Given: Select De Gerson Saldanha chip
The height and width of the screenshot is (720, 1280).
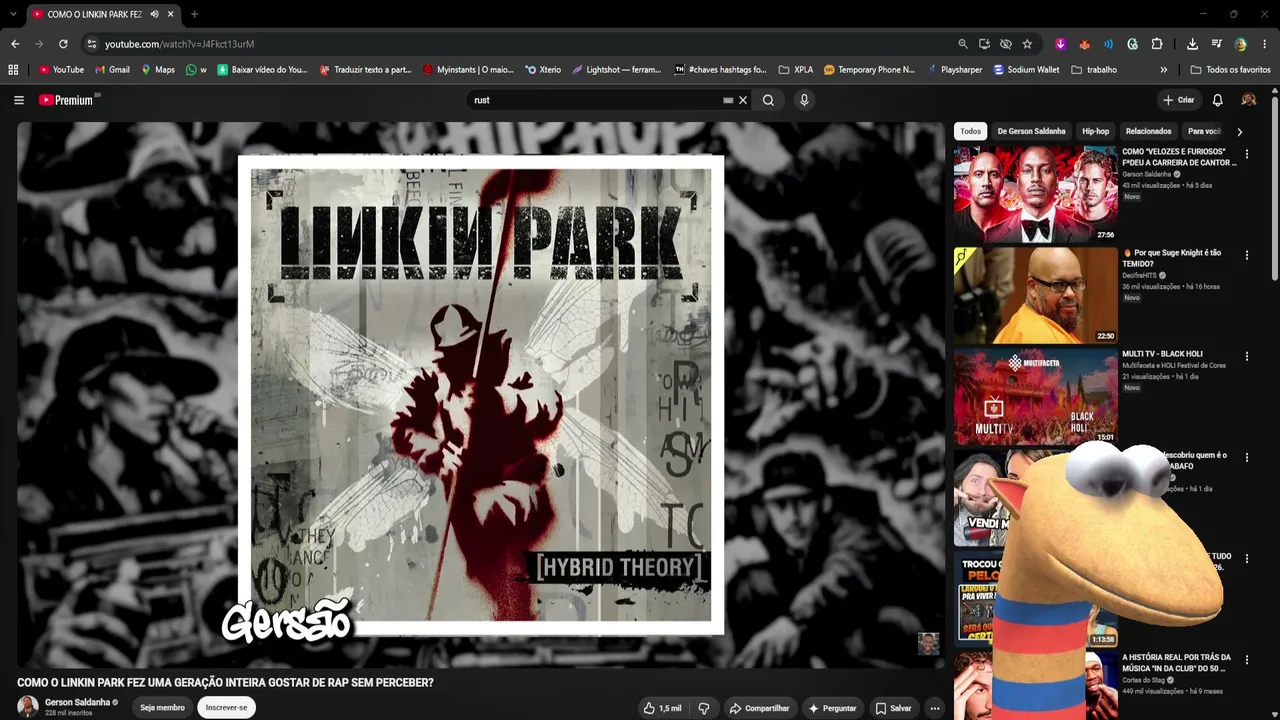Looking at the screenshot, I should pos(1031,131).
